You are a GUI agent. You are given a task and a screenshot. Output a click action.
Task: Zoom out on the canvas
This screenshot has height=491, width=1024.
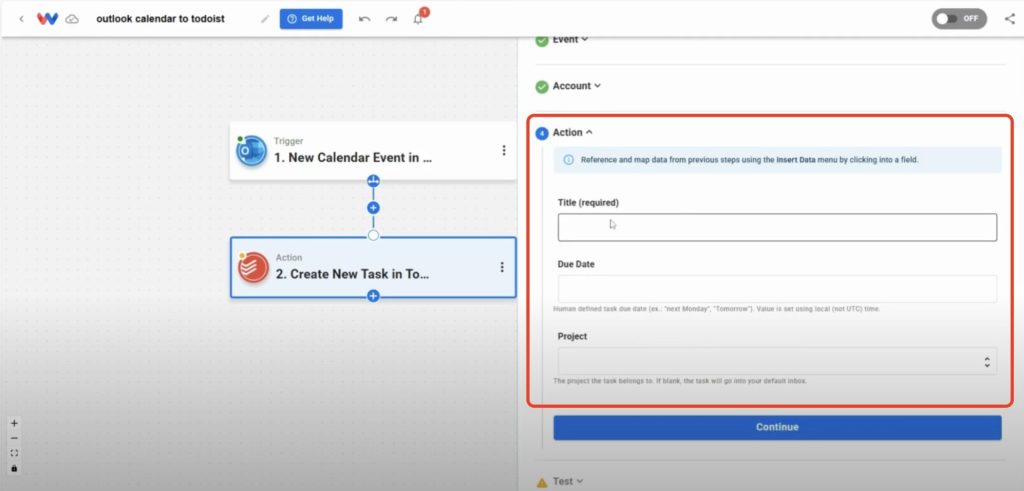tap(14, 438)
